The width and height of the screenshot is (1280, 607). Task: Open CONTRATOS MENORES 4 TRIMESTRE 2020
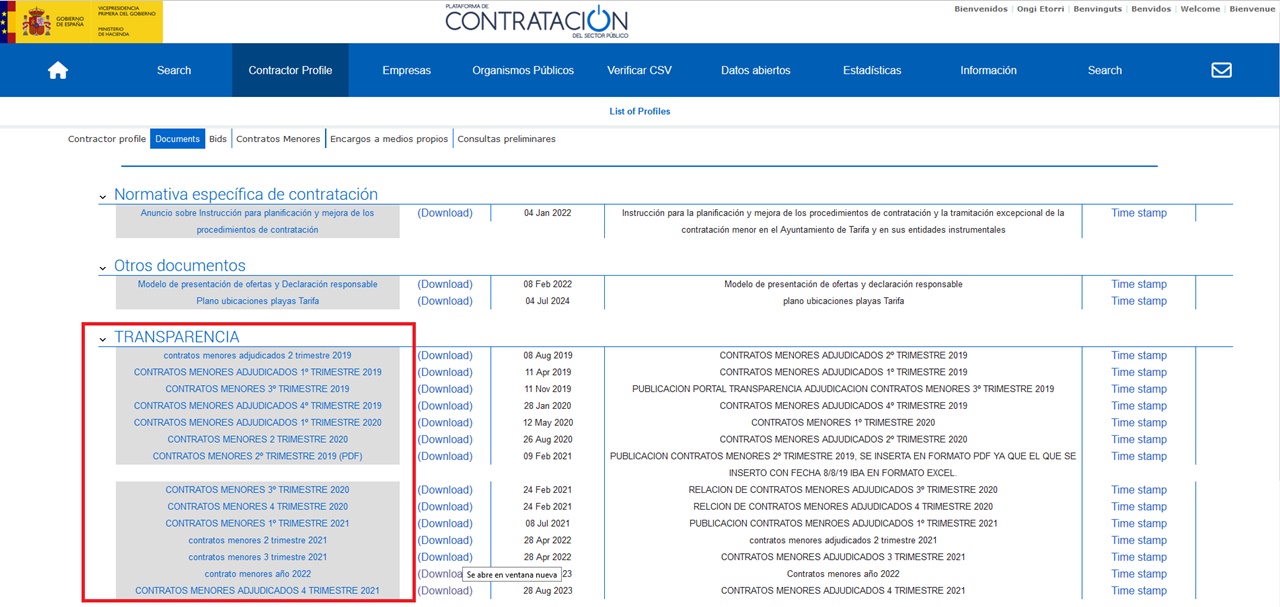[257, 506]
